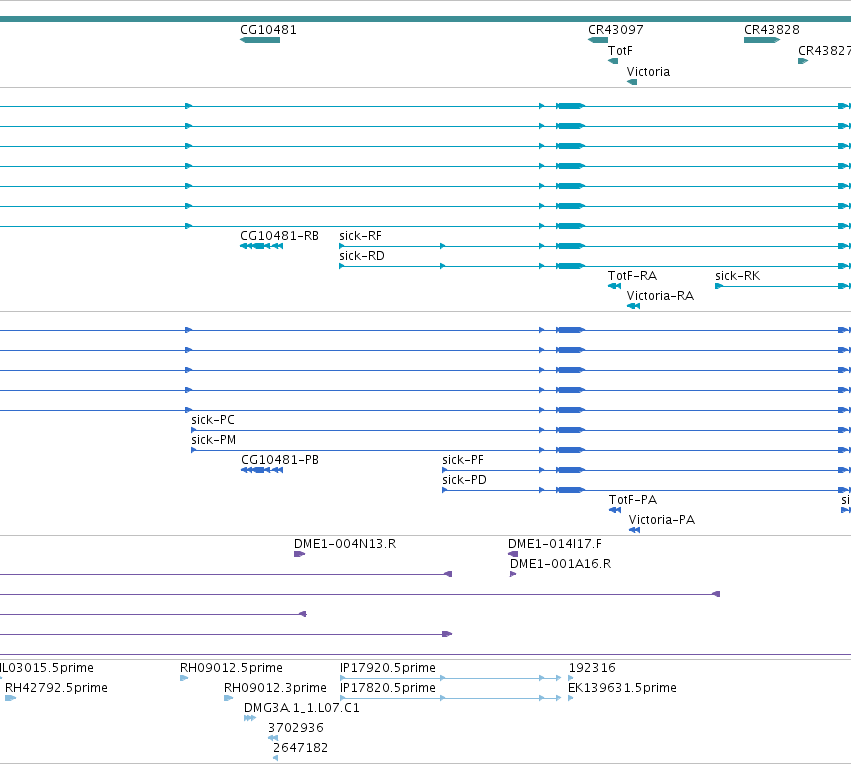Click the Victoria-PA protein label
The width and height of the screenshot is (851, 764).
[662, 520]
